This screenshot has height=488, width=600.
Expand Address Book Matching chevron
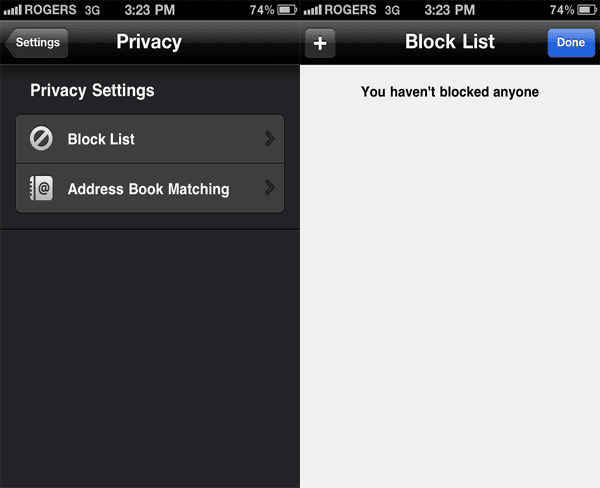click(270, 188)
